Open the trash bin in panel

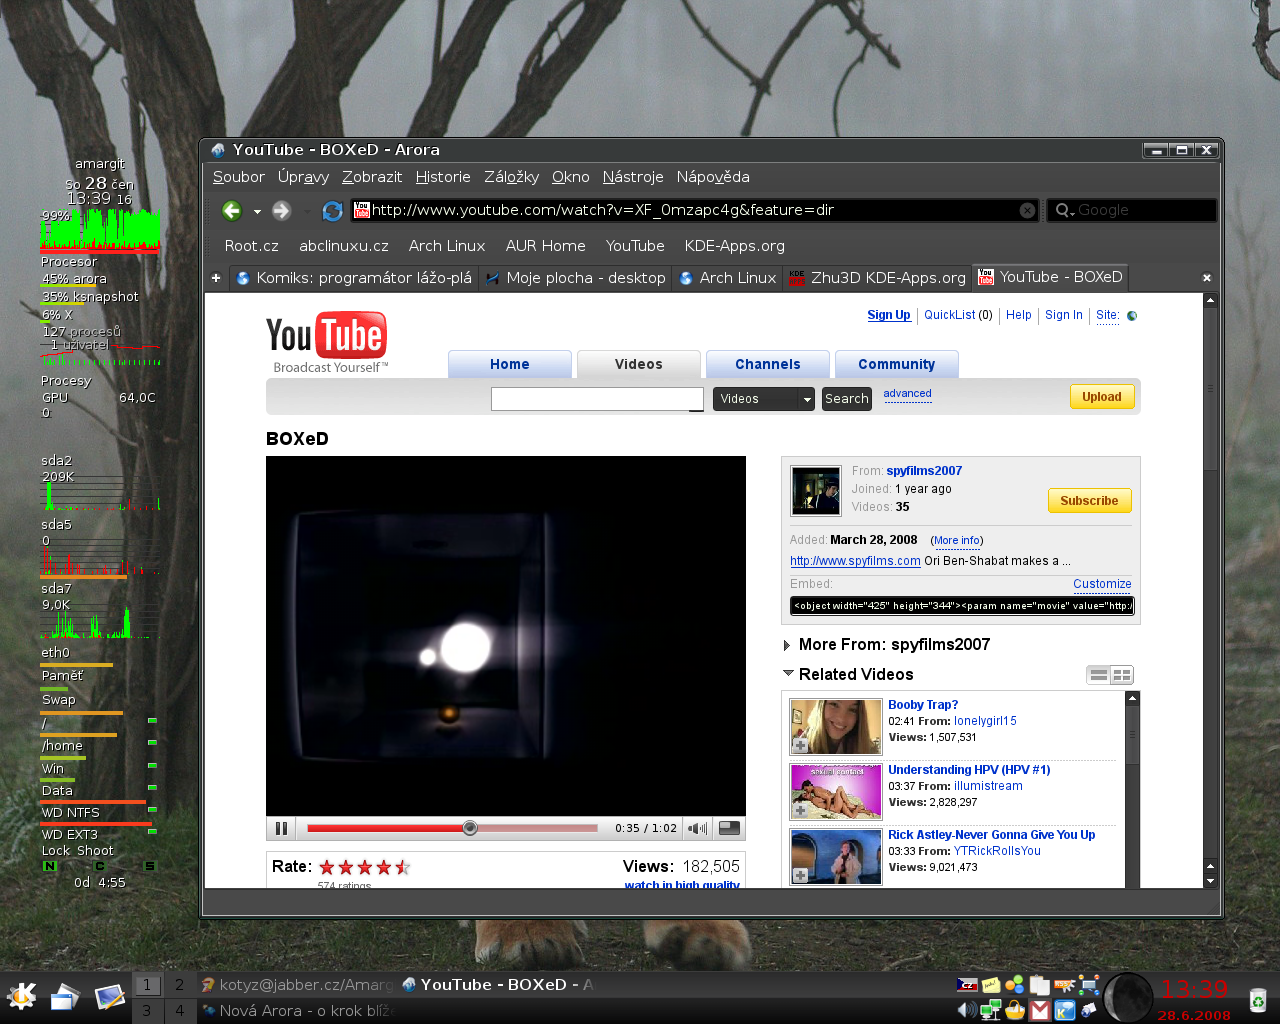click(x=1257, y=998)
